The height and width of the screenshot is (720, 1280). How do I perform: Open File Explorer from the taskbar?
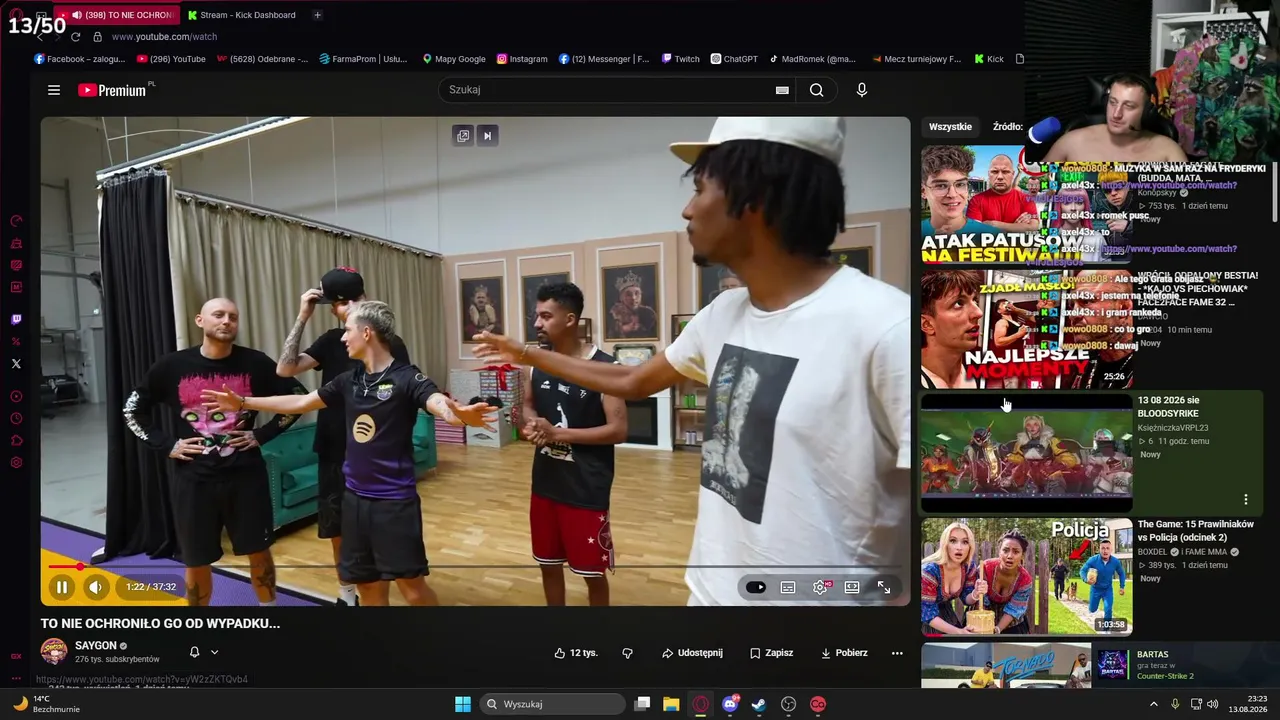pos(671,704)
